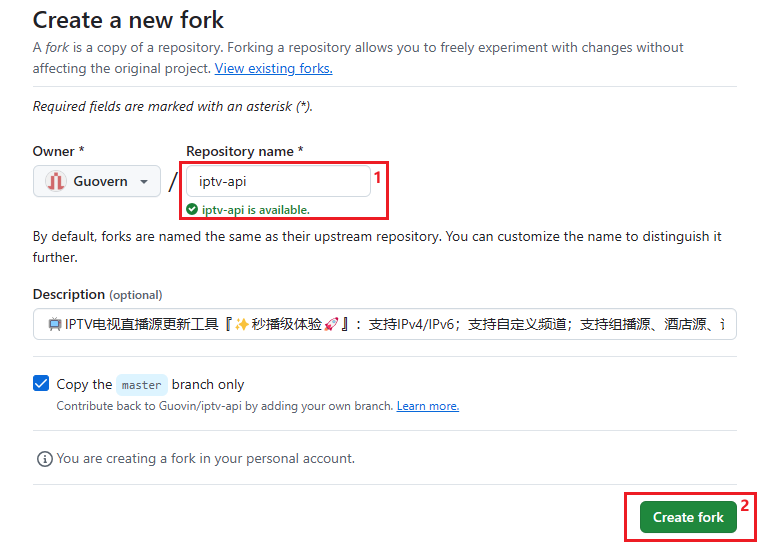Open the Guovern owner dropdown
This screenshot has width=769, height=556.
click(97, 181)
